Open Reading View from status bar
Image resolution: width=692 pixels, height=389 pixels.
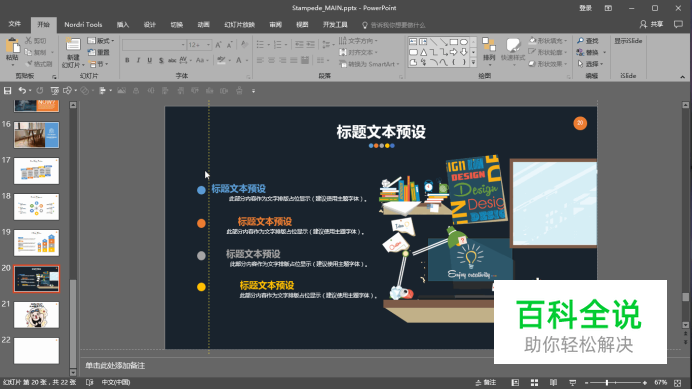553,382
